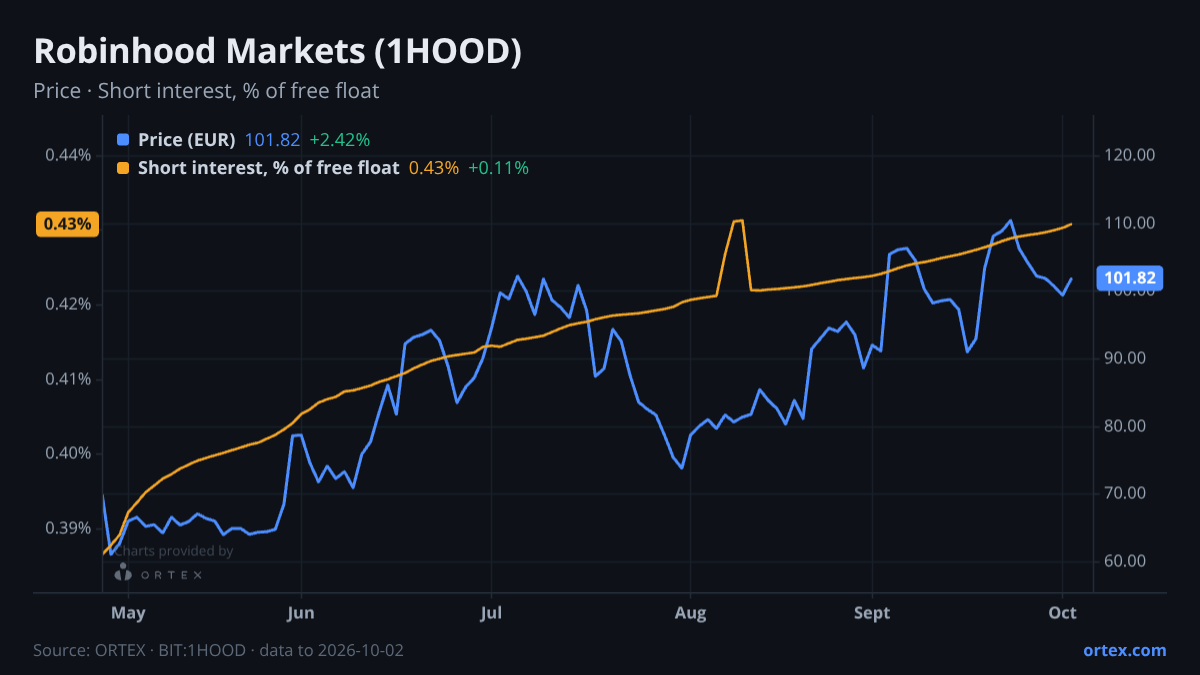Click the blue Price (EUR) legend swatch

click(x=123, y=140)
